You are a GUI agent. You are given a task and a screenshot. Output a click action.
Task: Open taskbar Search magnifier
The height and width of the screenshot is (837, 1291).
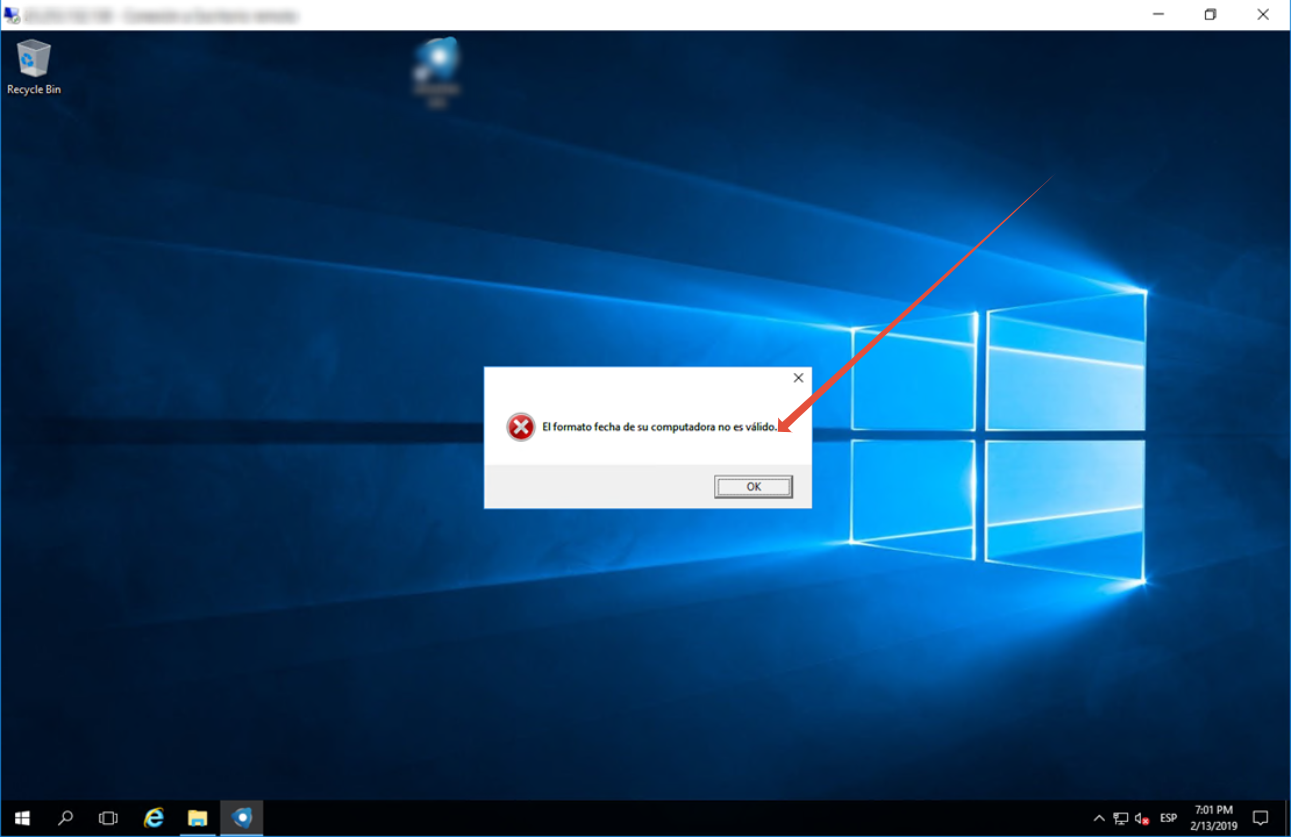click(65, 818)
